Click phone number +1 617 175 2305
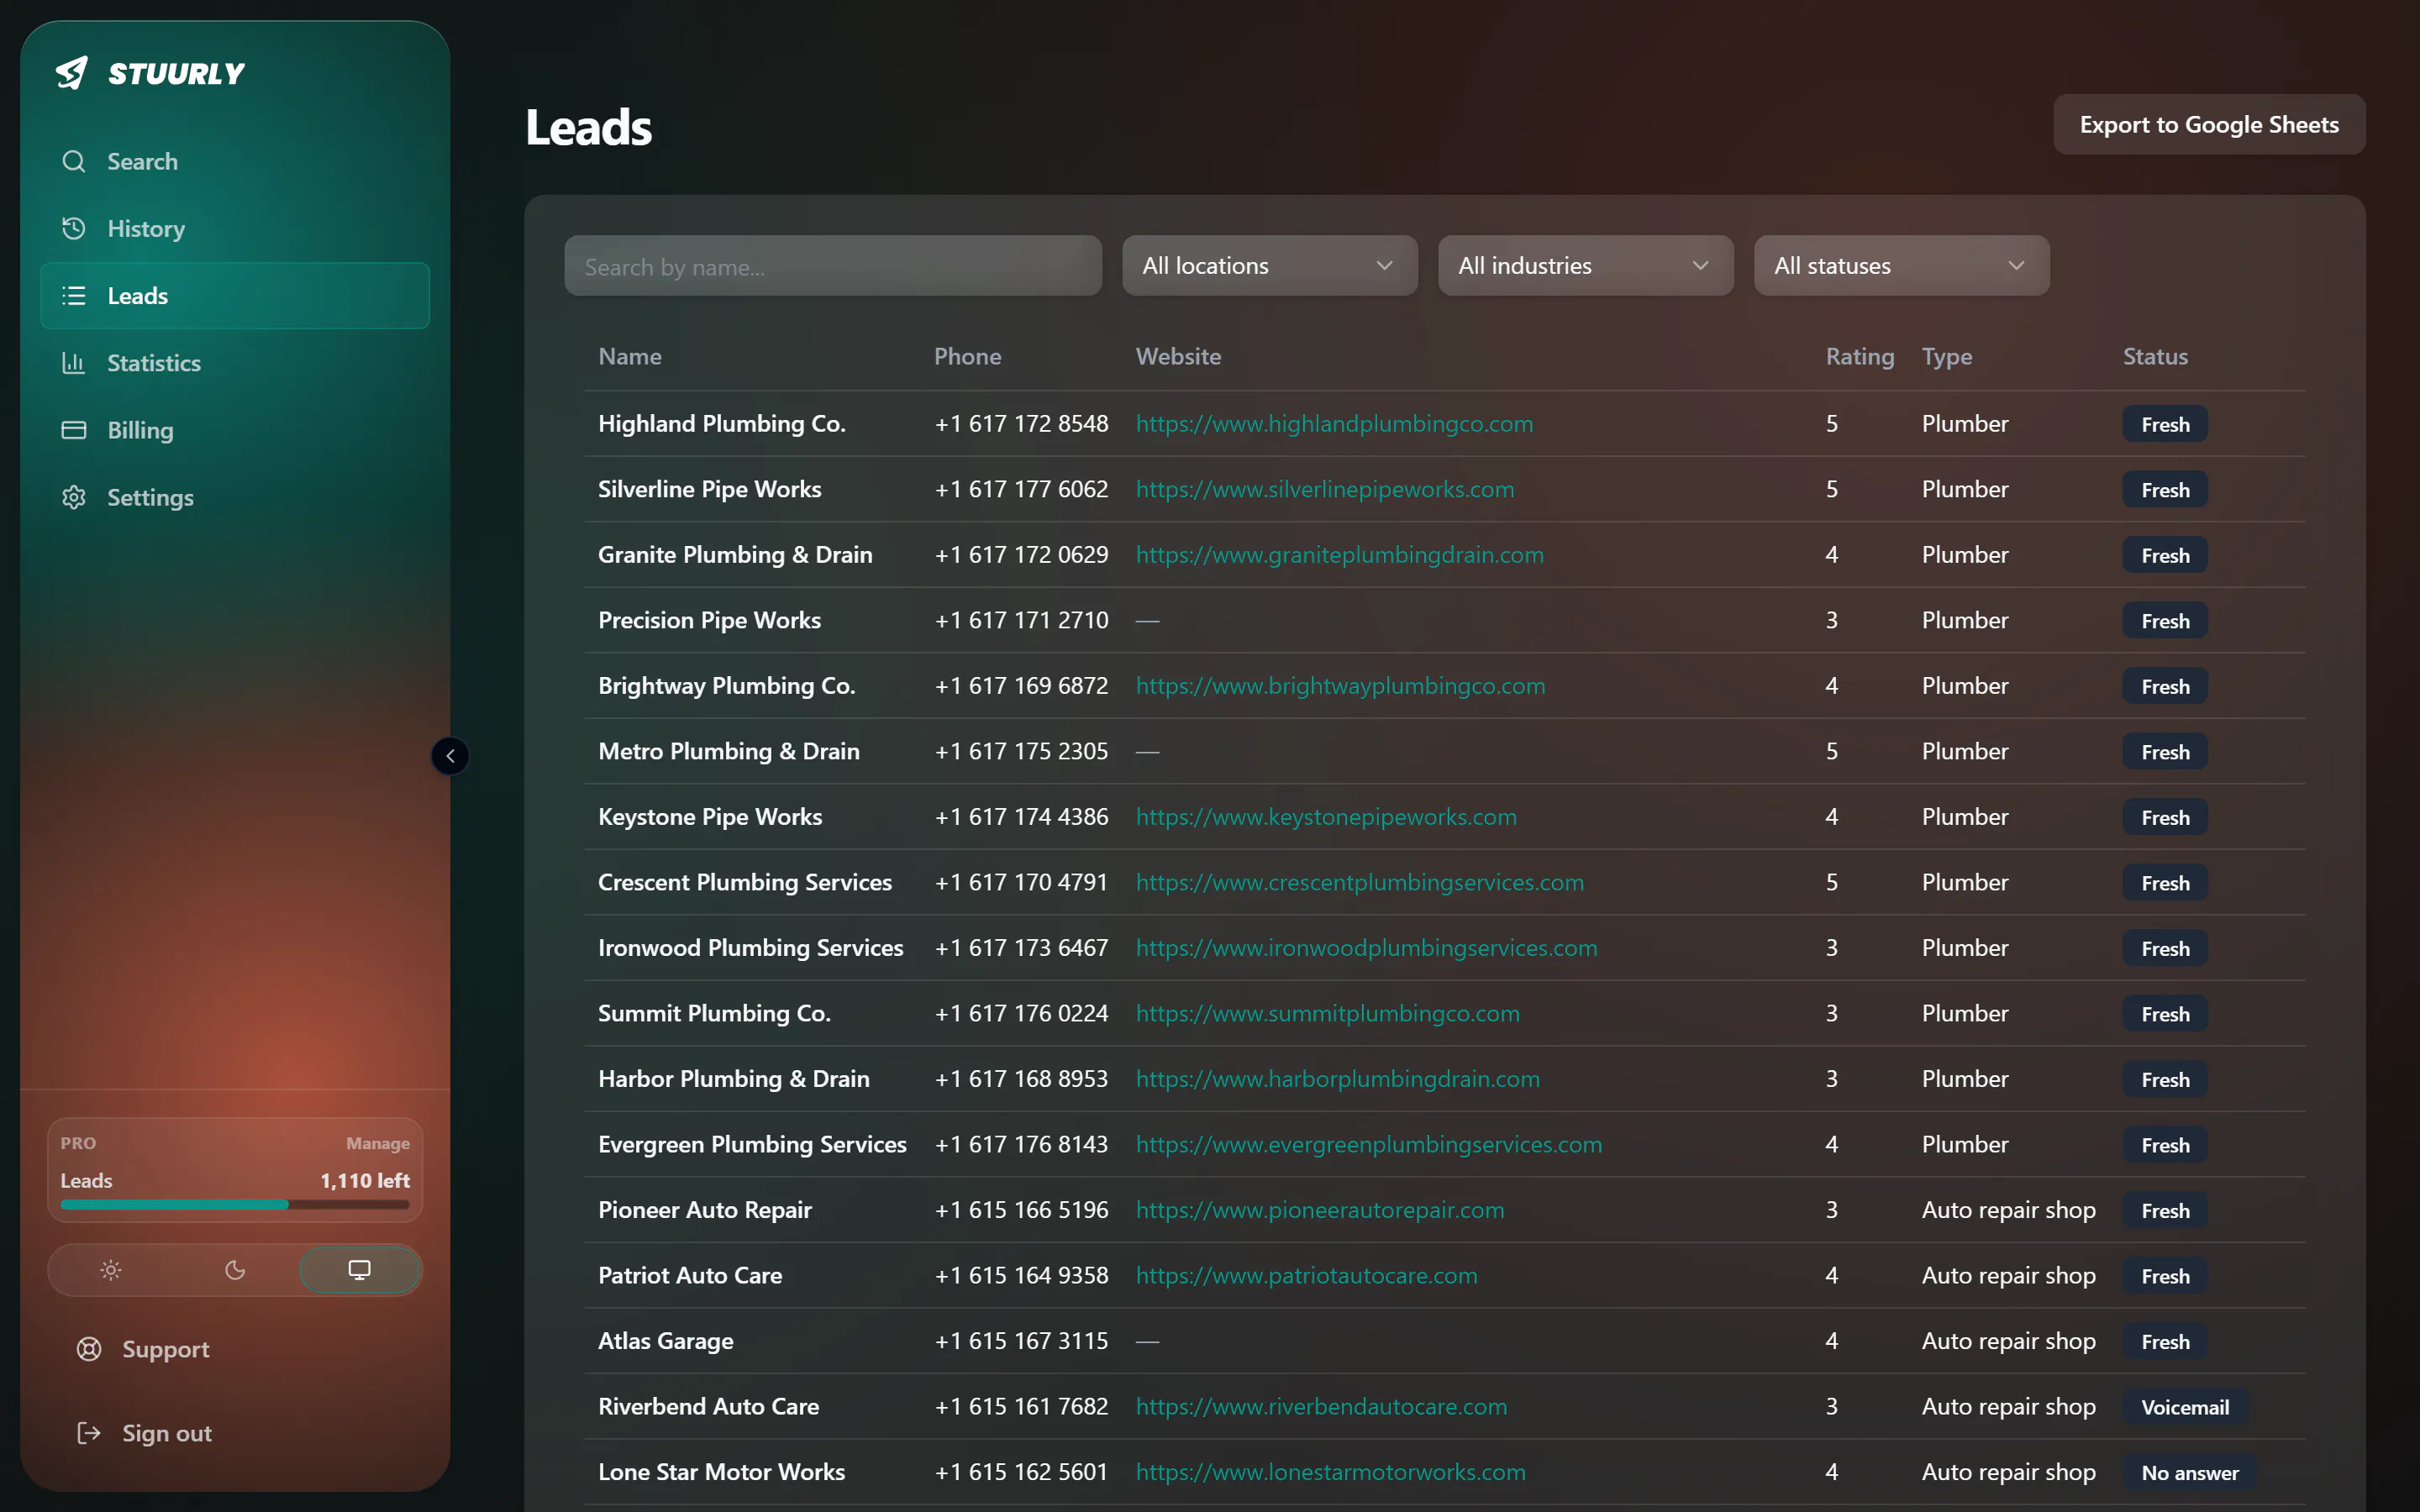The image size is (2420, 1512). coord(1021,751)
